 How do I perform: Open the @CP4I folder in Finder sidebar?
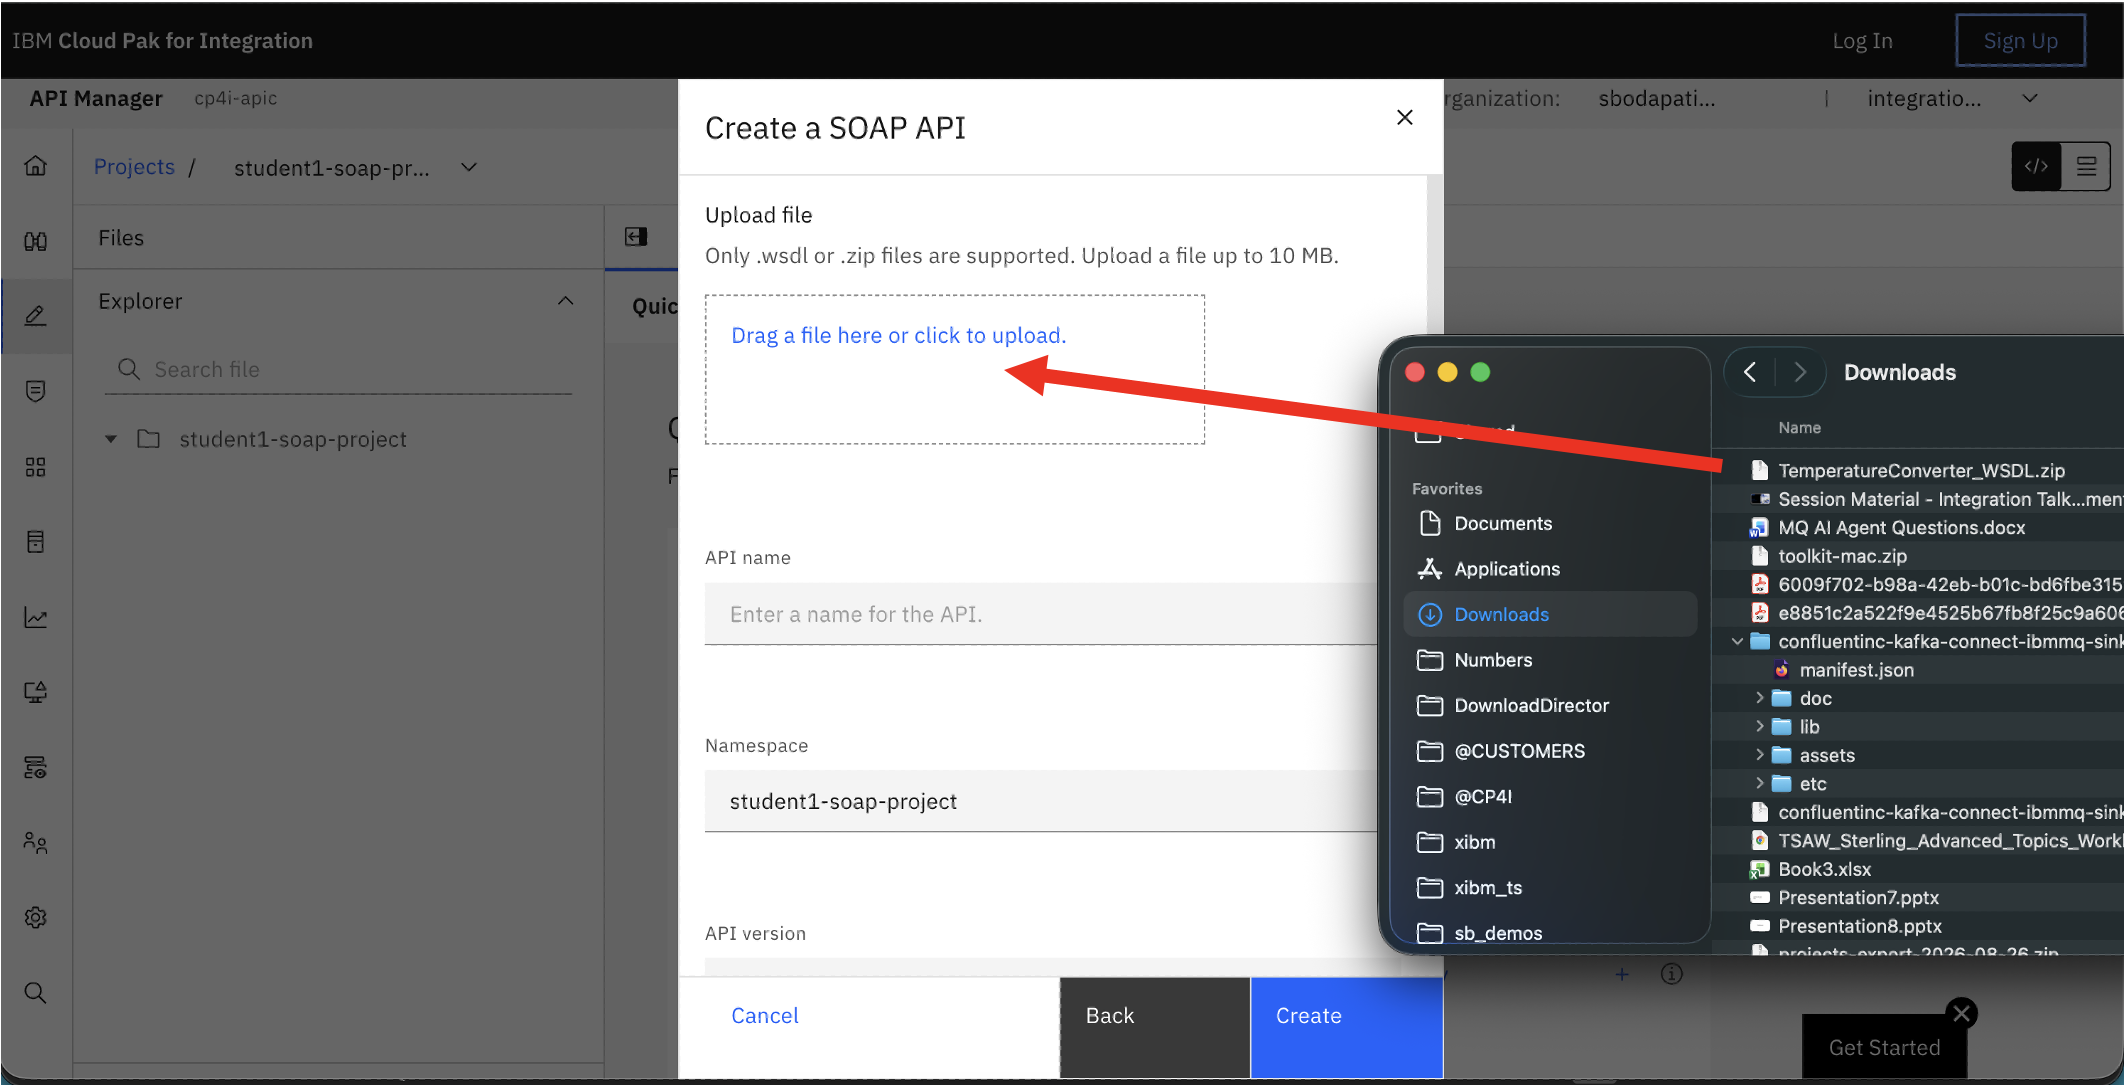tap(1550, 796)
